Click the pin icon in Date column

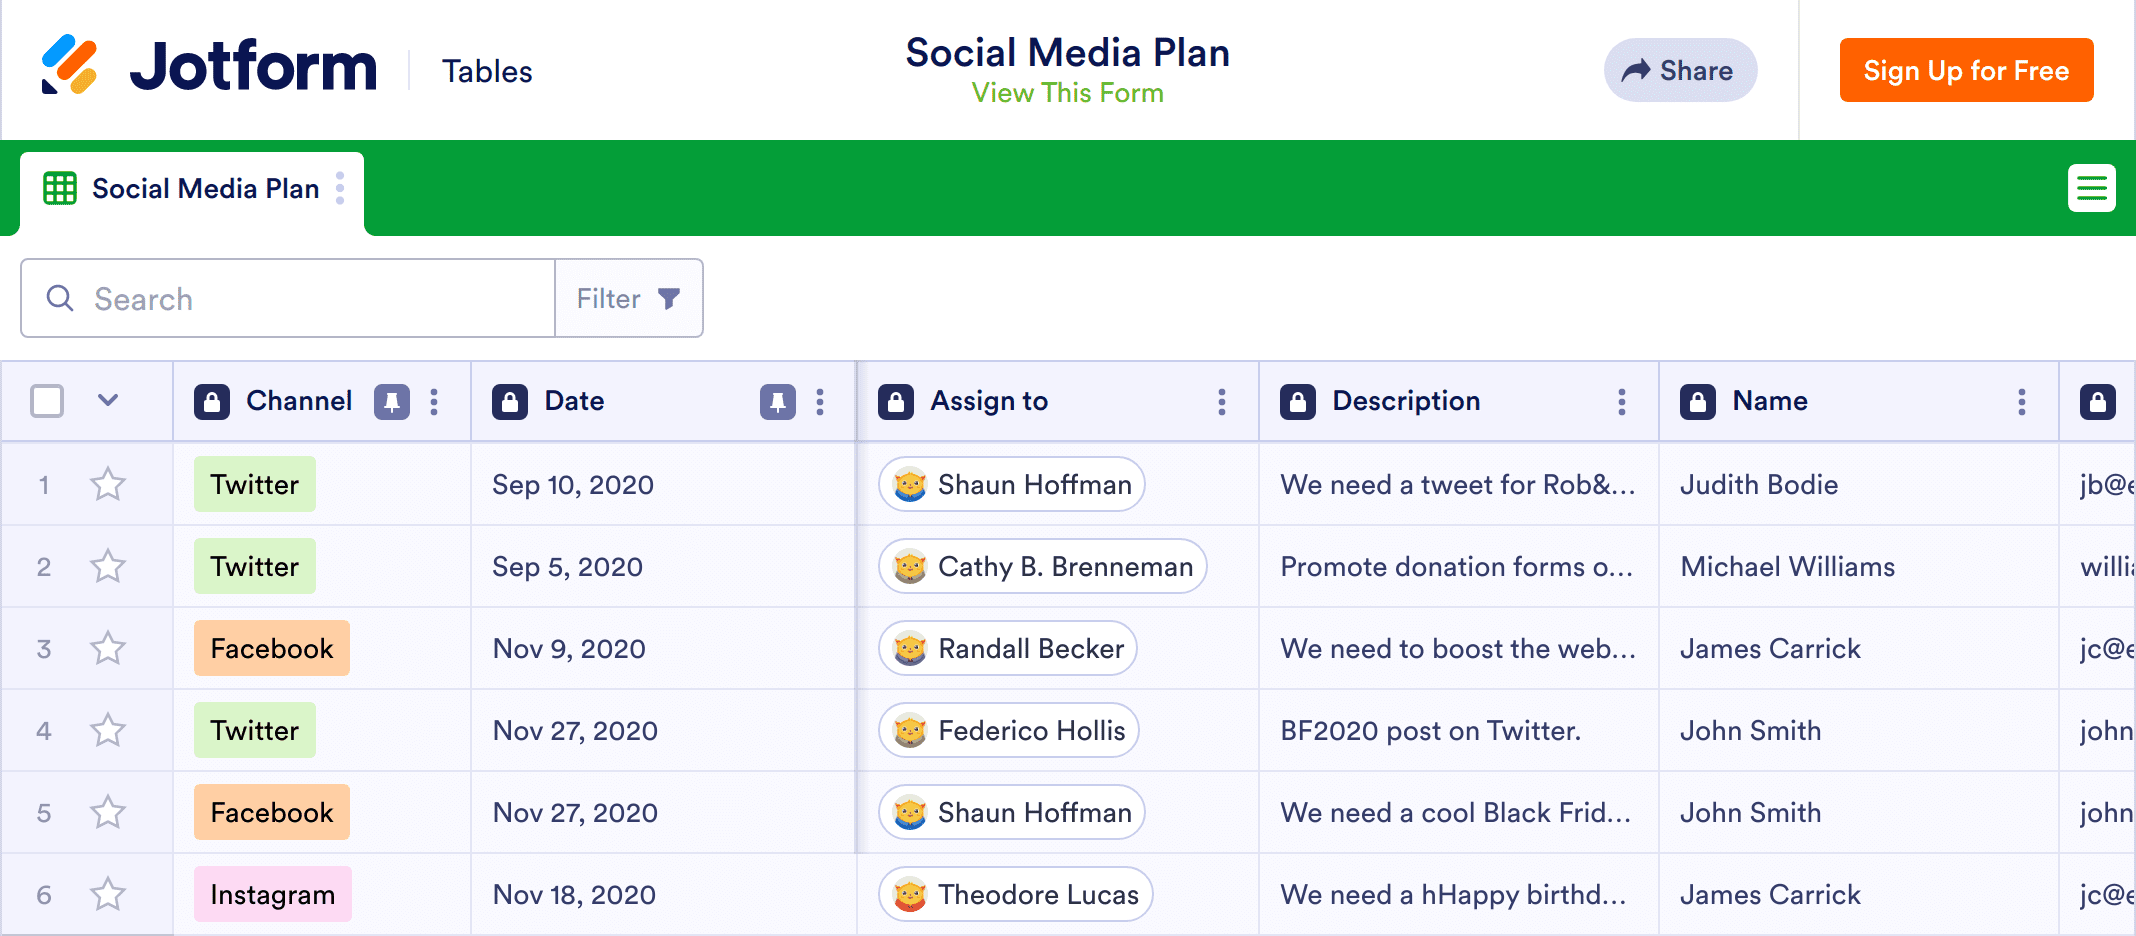coord(777,402)
